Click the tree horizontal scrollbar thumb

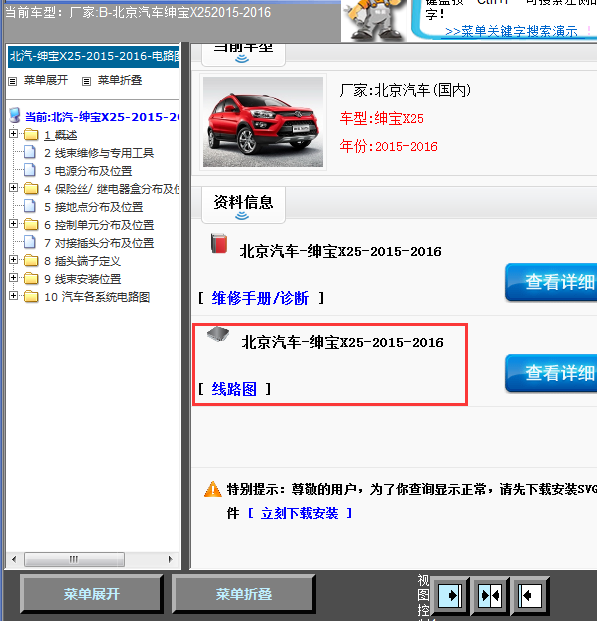pos(74,560)
